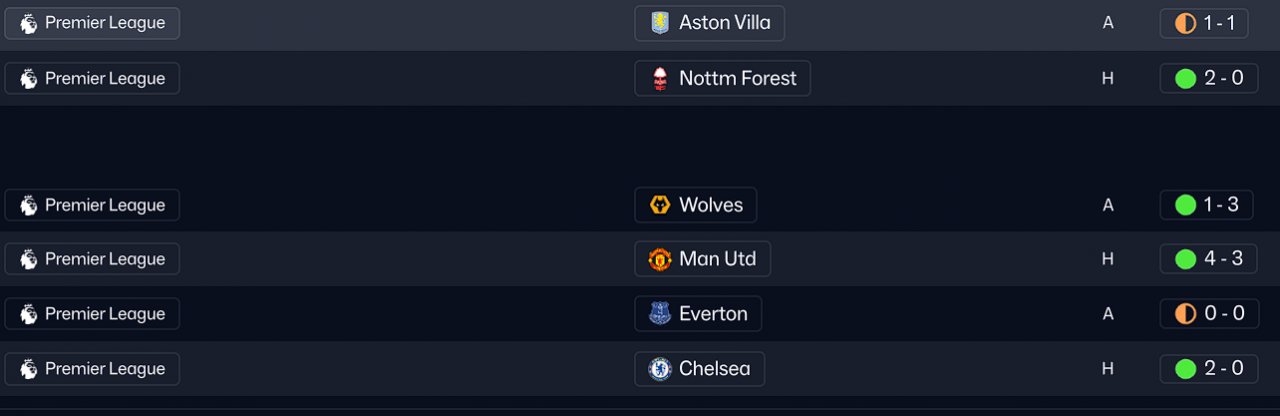
Task: Open the Chelsea 2 - 0 result
Action: coord(1208,369)
